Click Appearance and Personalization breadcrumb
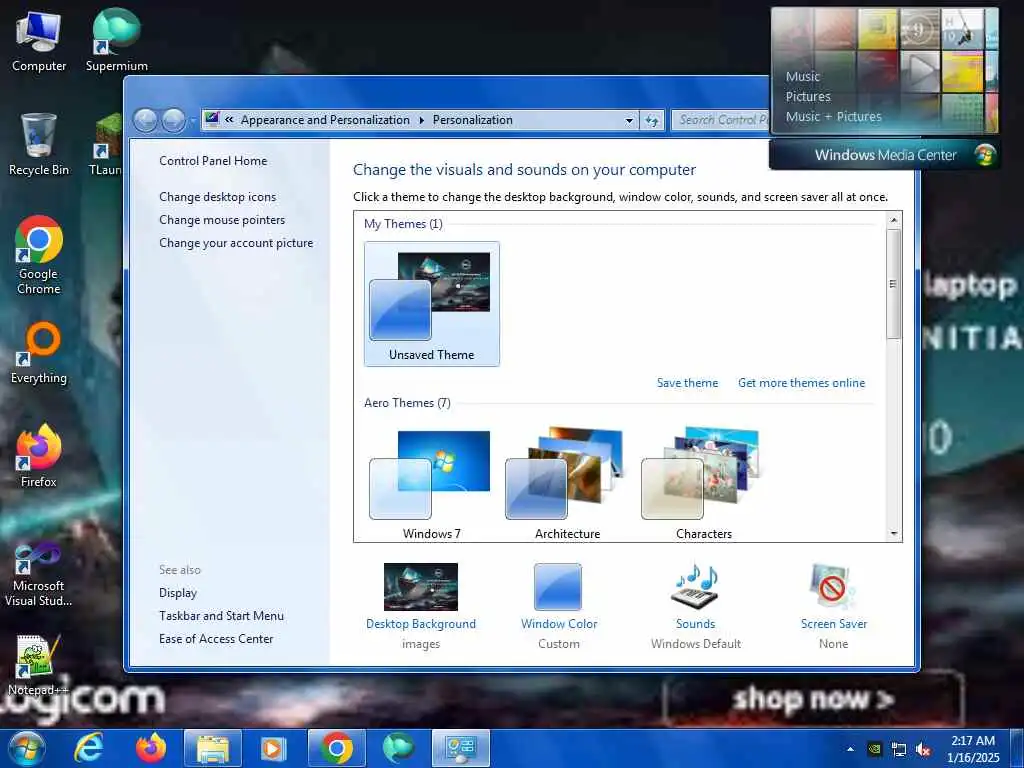 click(x=325, y=120)
